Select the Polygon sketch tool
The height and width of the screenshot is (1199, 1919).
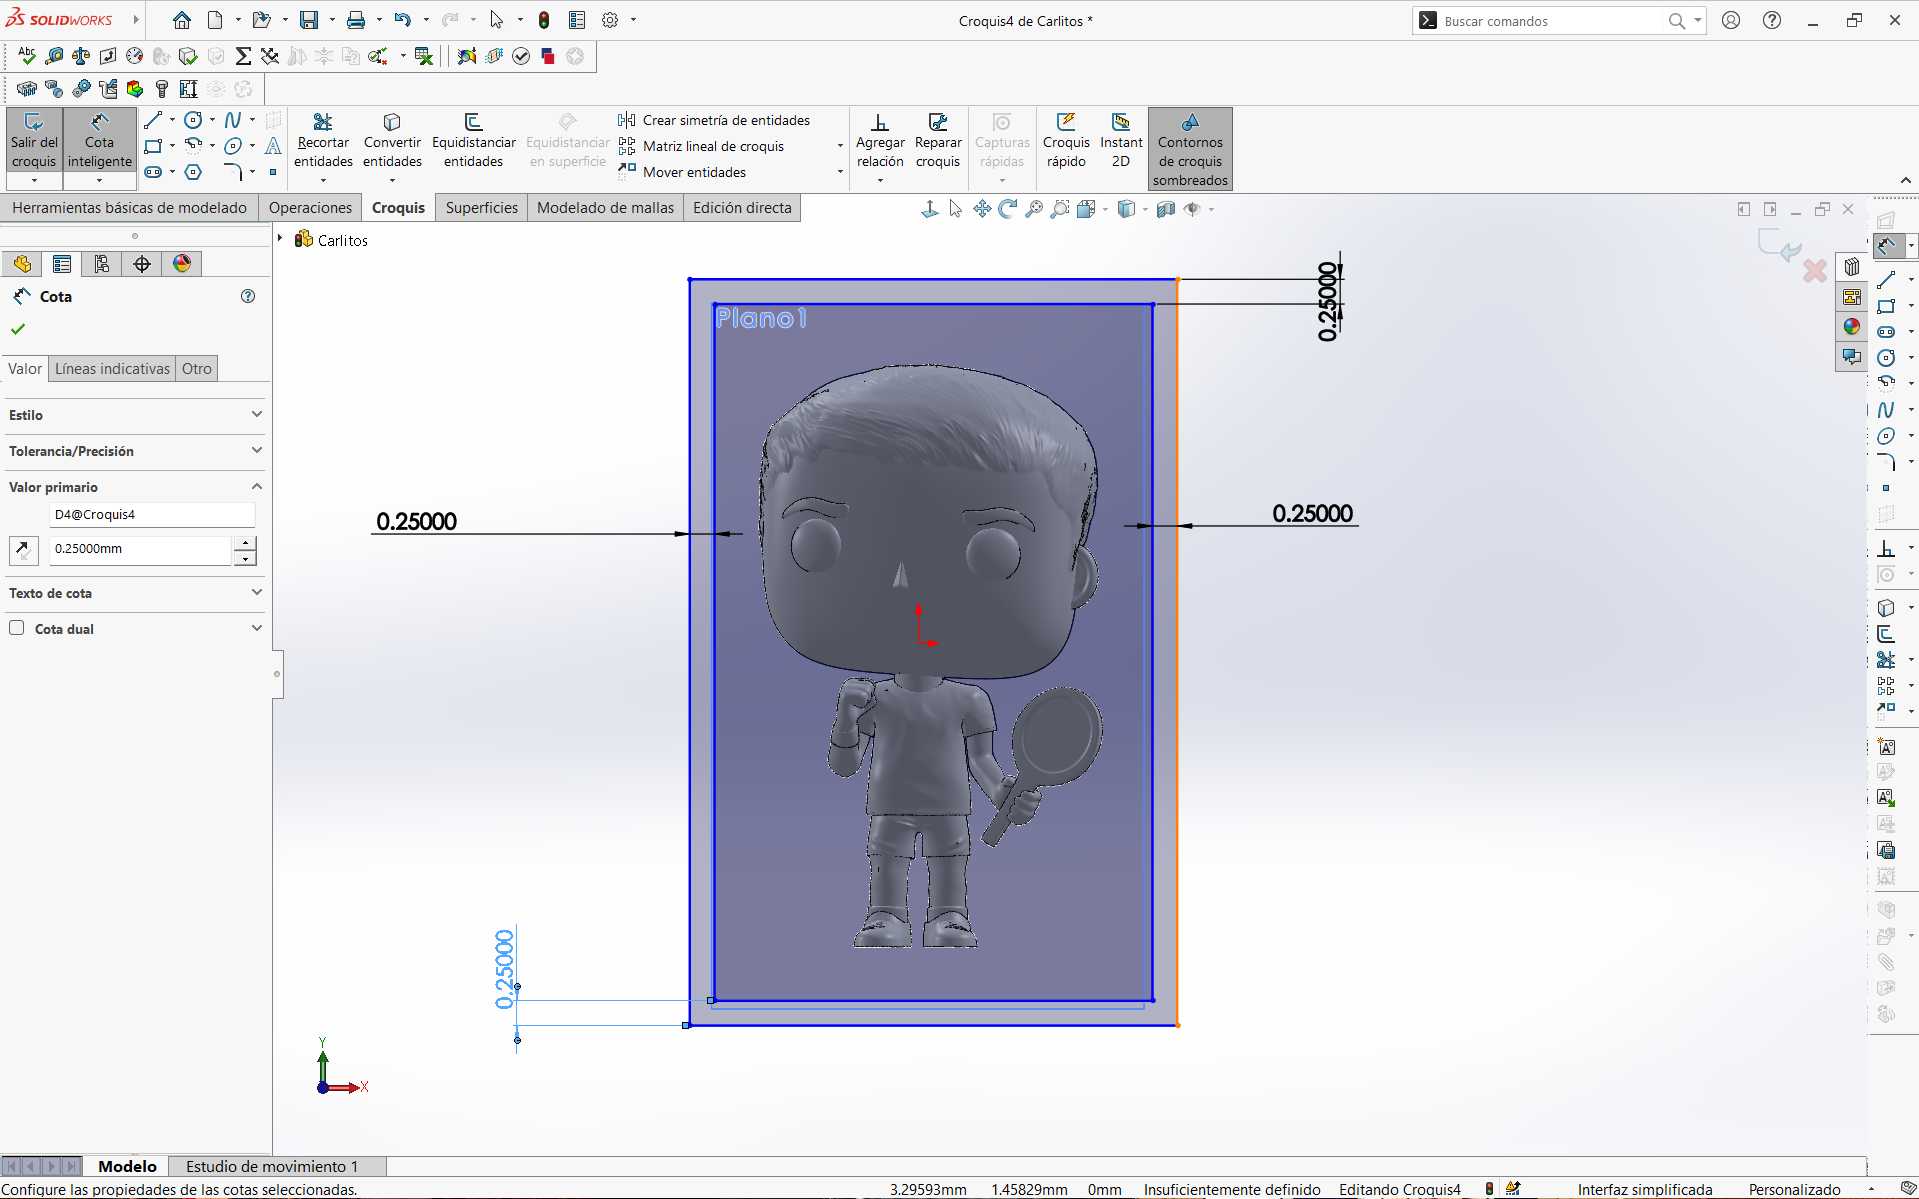click(x=193, y=172)
